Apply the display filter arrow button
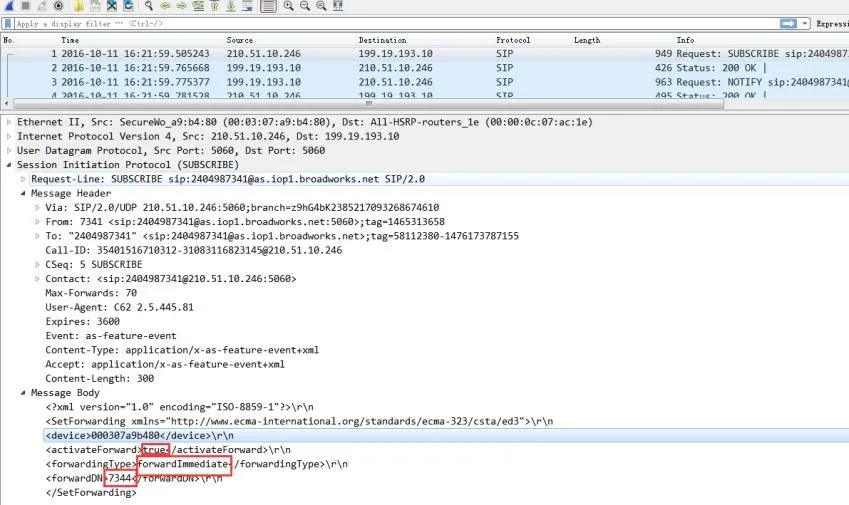The height and width of the screenshot is (505, 849). pos(788,23)
